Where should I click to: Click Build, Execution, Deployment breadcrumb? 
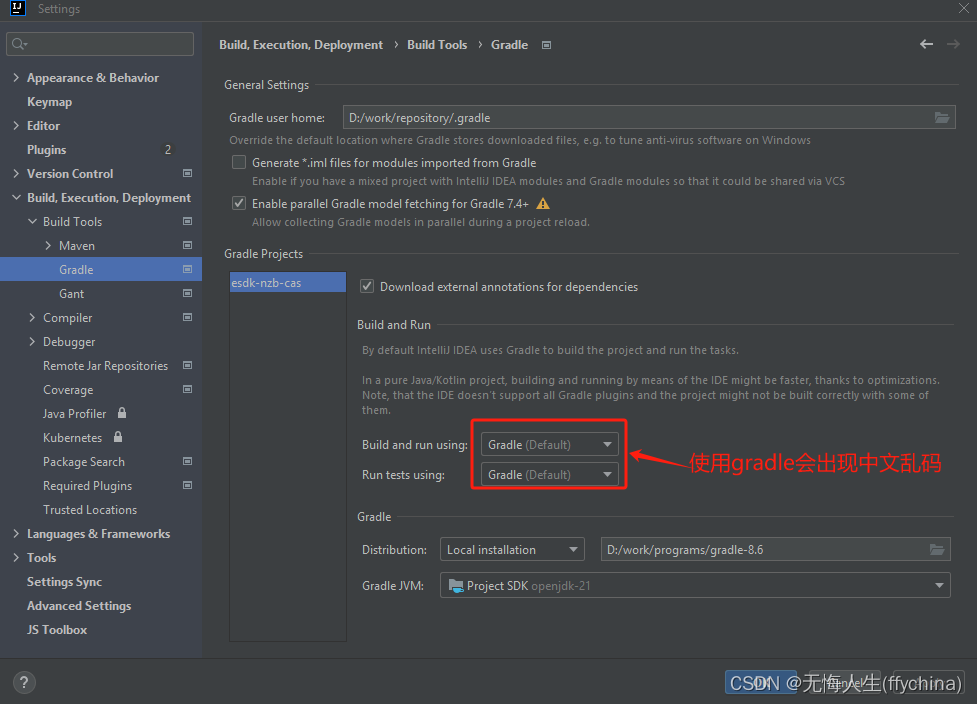pyautogui.click(x=301, y=45)
